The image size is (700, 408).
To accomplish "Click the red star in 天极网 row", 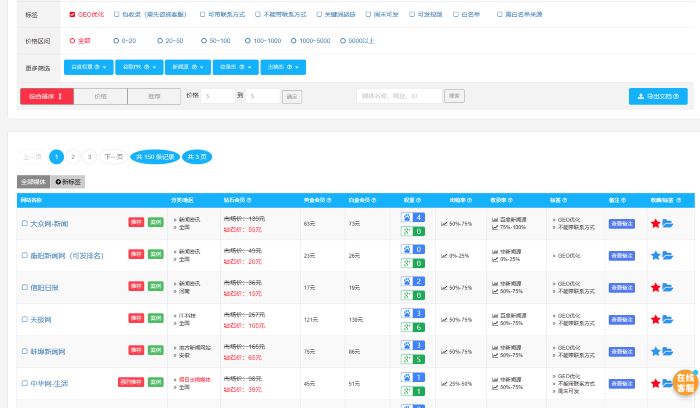I will (655, 320).
